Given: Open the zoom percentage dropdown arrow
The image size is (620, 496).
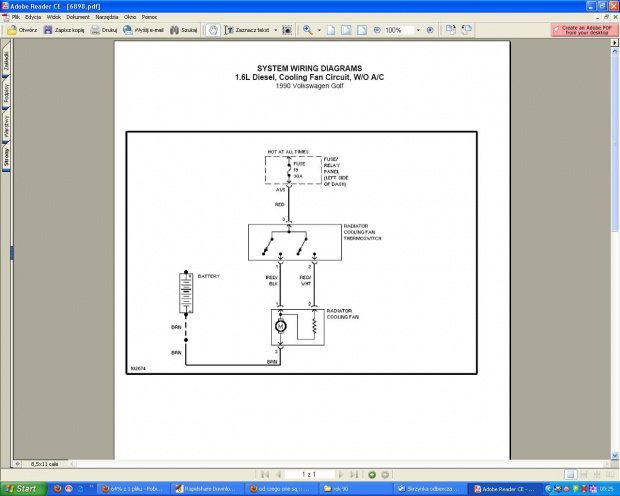Looking at the screenshot, I should (x=418, y=30).
